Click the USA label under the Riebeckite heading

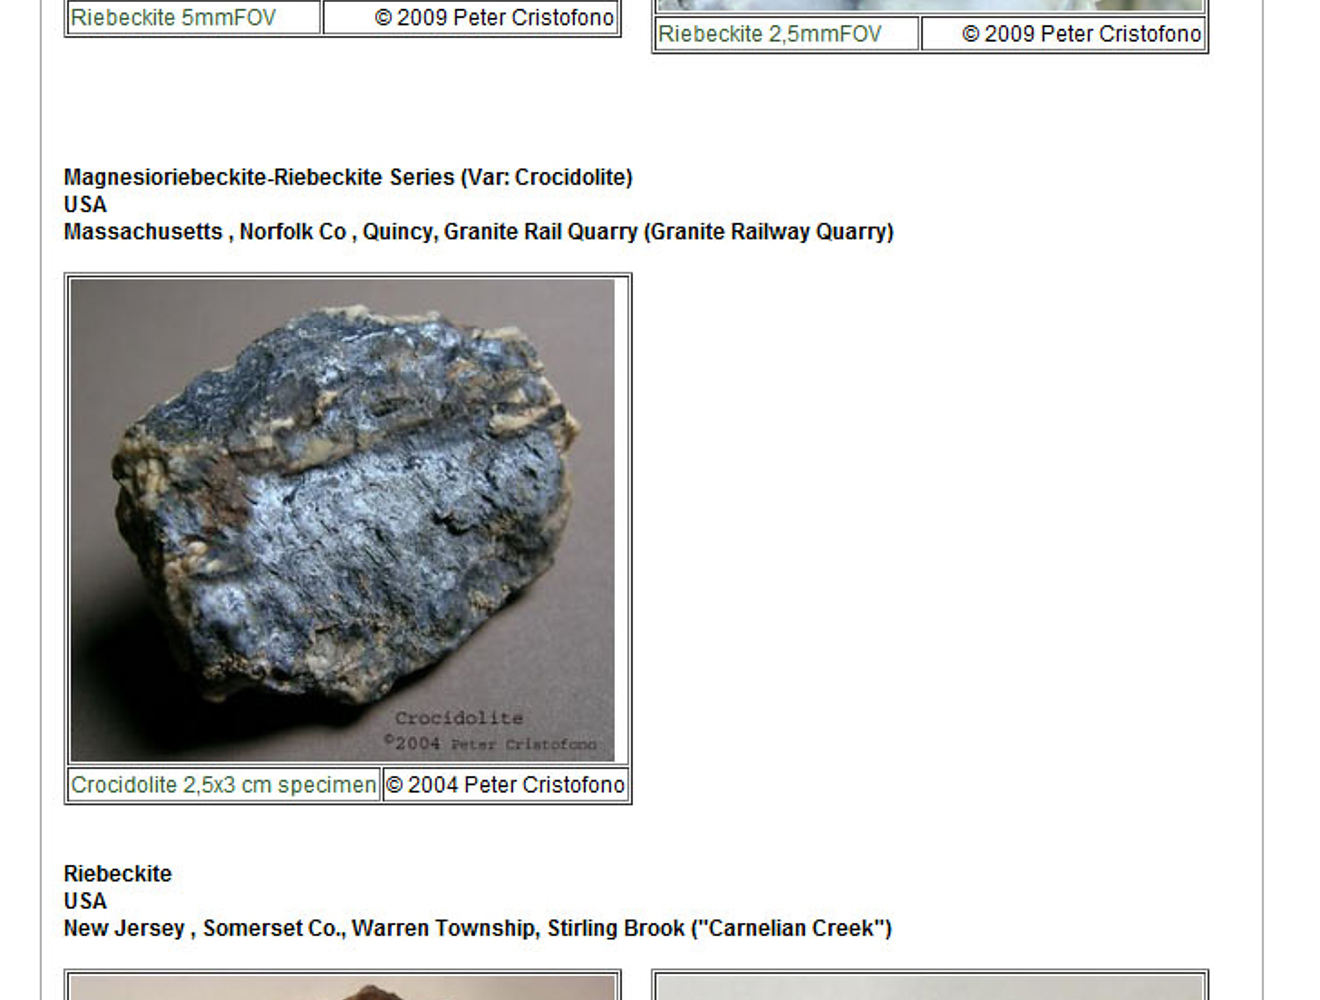pos(84,901)
